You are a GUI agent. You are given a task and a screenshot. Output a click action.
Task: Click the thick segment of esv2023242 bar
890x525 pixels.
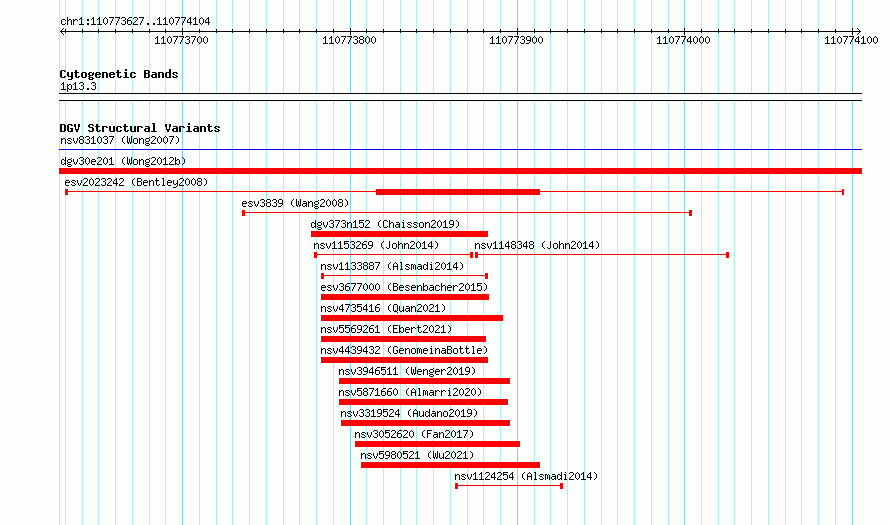457,192
